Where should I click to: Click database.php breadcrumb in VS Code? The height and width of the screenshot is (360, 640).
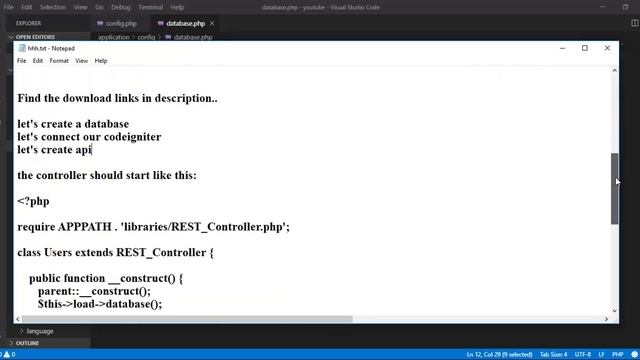pos(193,37)
